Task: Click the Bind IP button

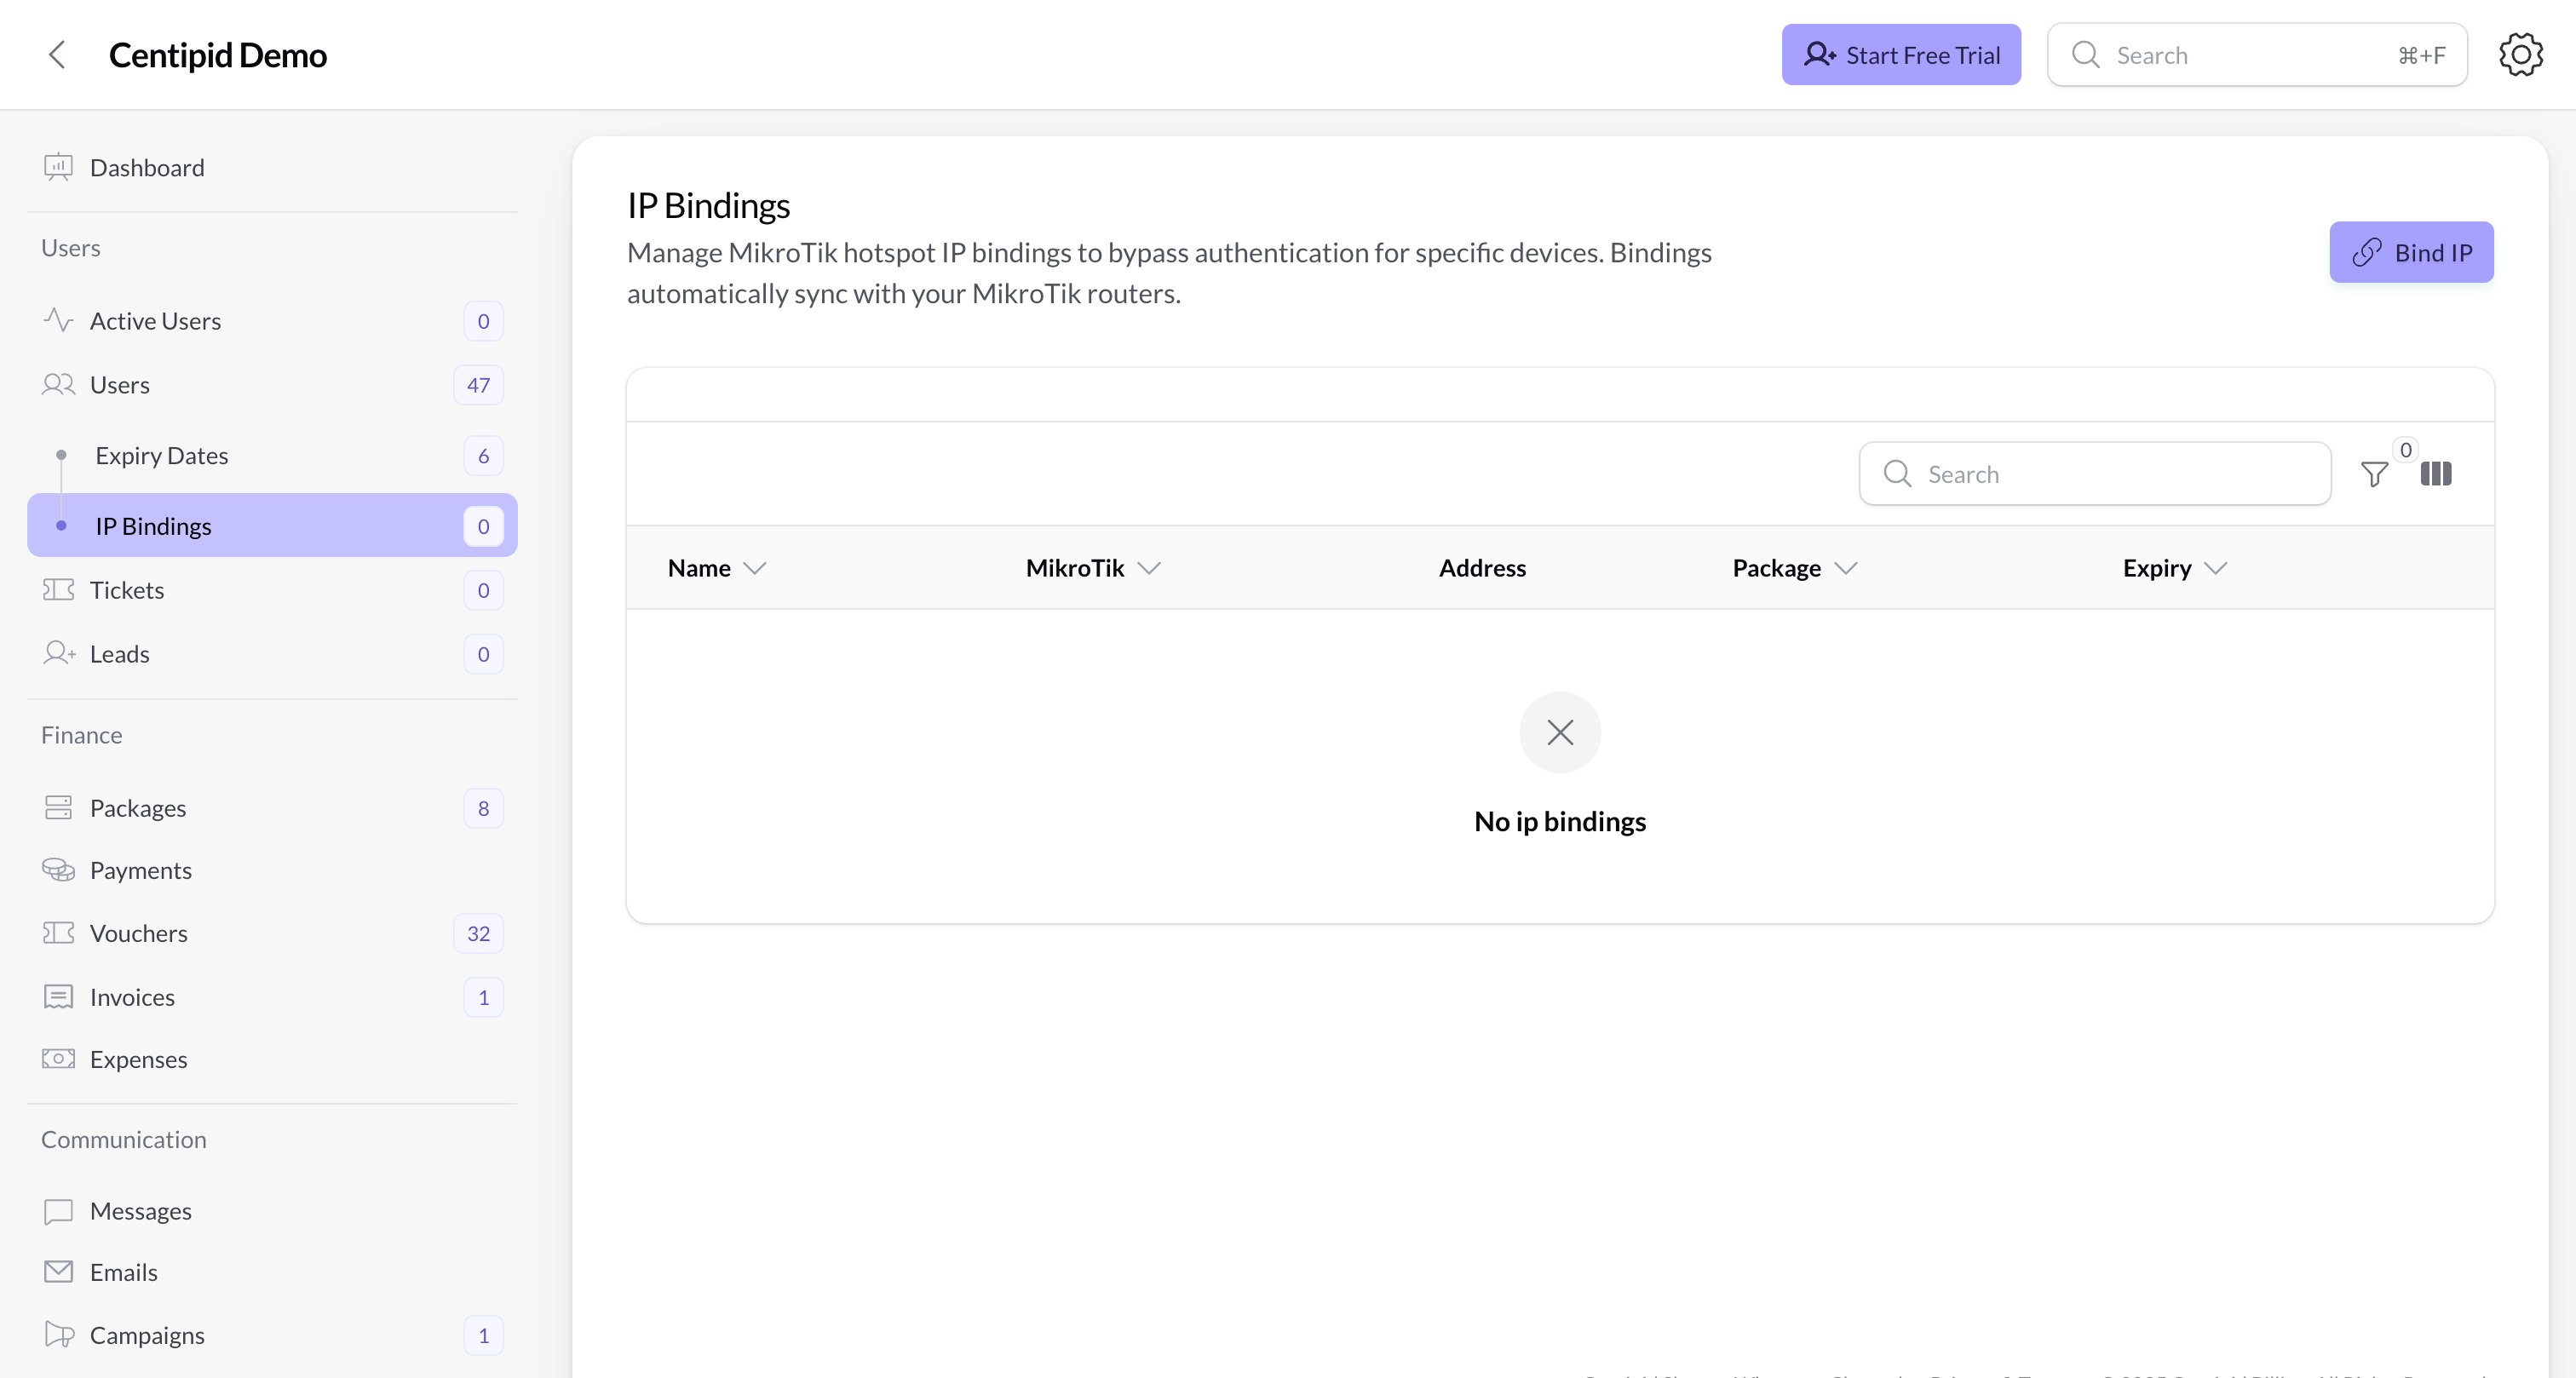Action: (2411, 252)
